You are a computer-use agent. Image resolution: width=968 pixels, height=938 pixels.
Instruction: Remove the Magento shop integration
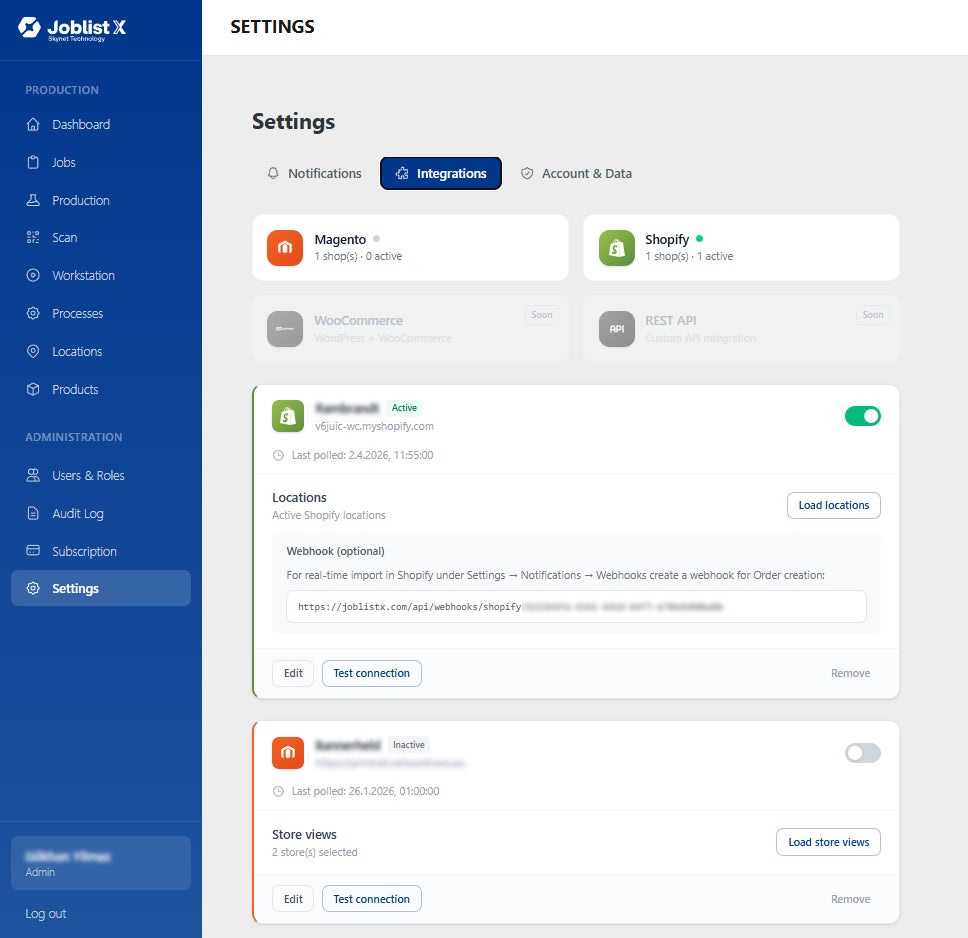click(850, 899)
